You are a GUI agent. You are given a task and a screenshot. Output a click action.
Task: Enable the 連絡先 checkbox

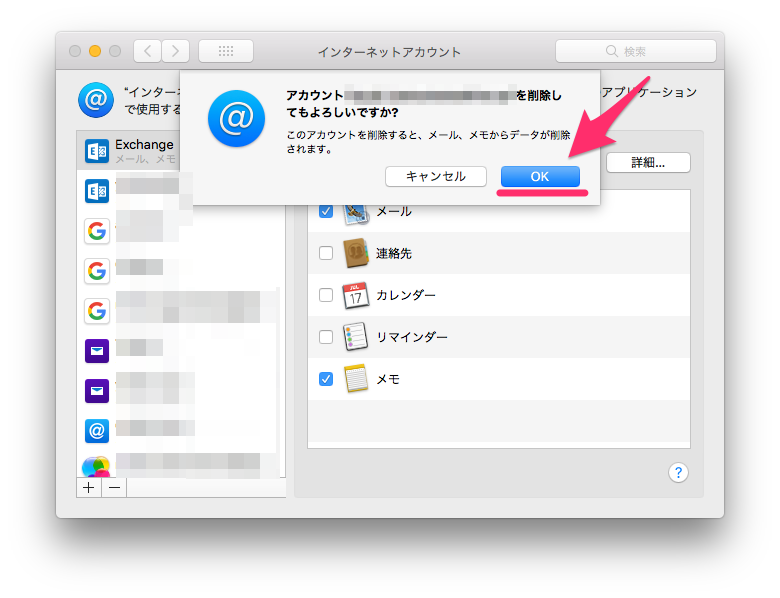pyautogui.click(x=326, y=253)
